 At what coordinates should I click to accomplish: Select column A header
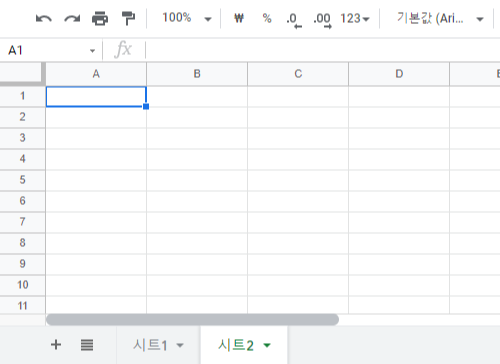click(96, 74)
